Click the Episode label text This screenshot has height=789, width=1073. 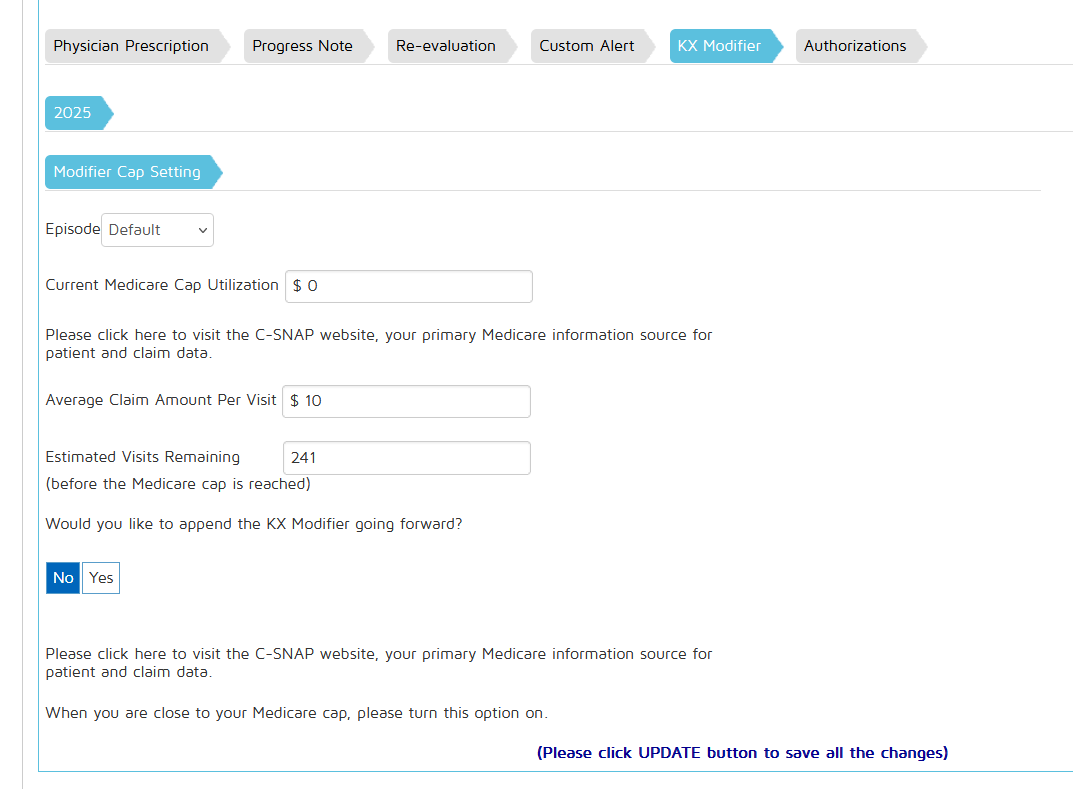[72, 229]
